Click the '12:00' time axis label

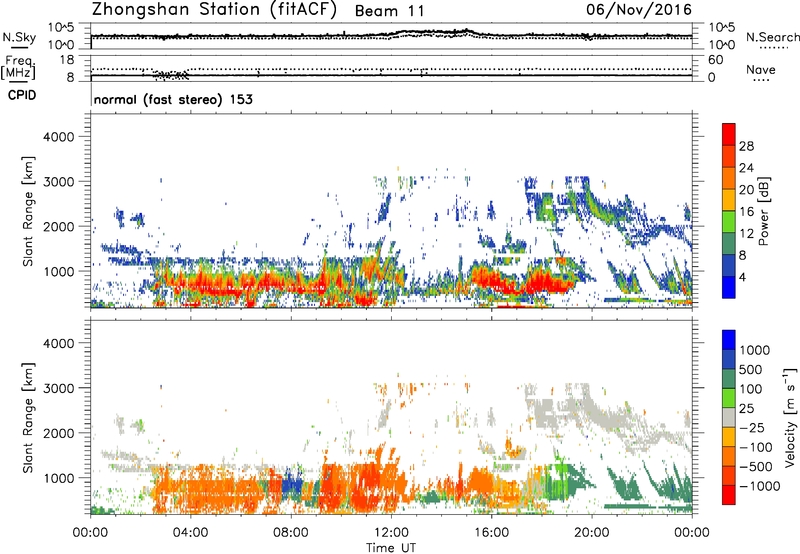pyautogui.click(x=391, y=533)
